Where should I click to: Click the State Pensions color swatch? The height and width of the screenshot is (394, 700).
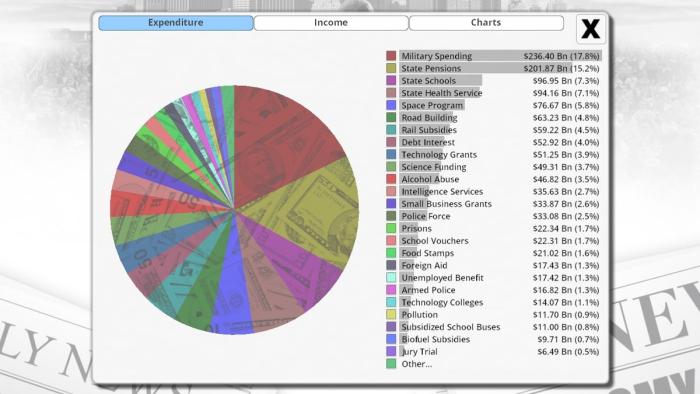pyautogui.click(x=391, y=68)
